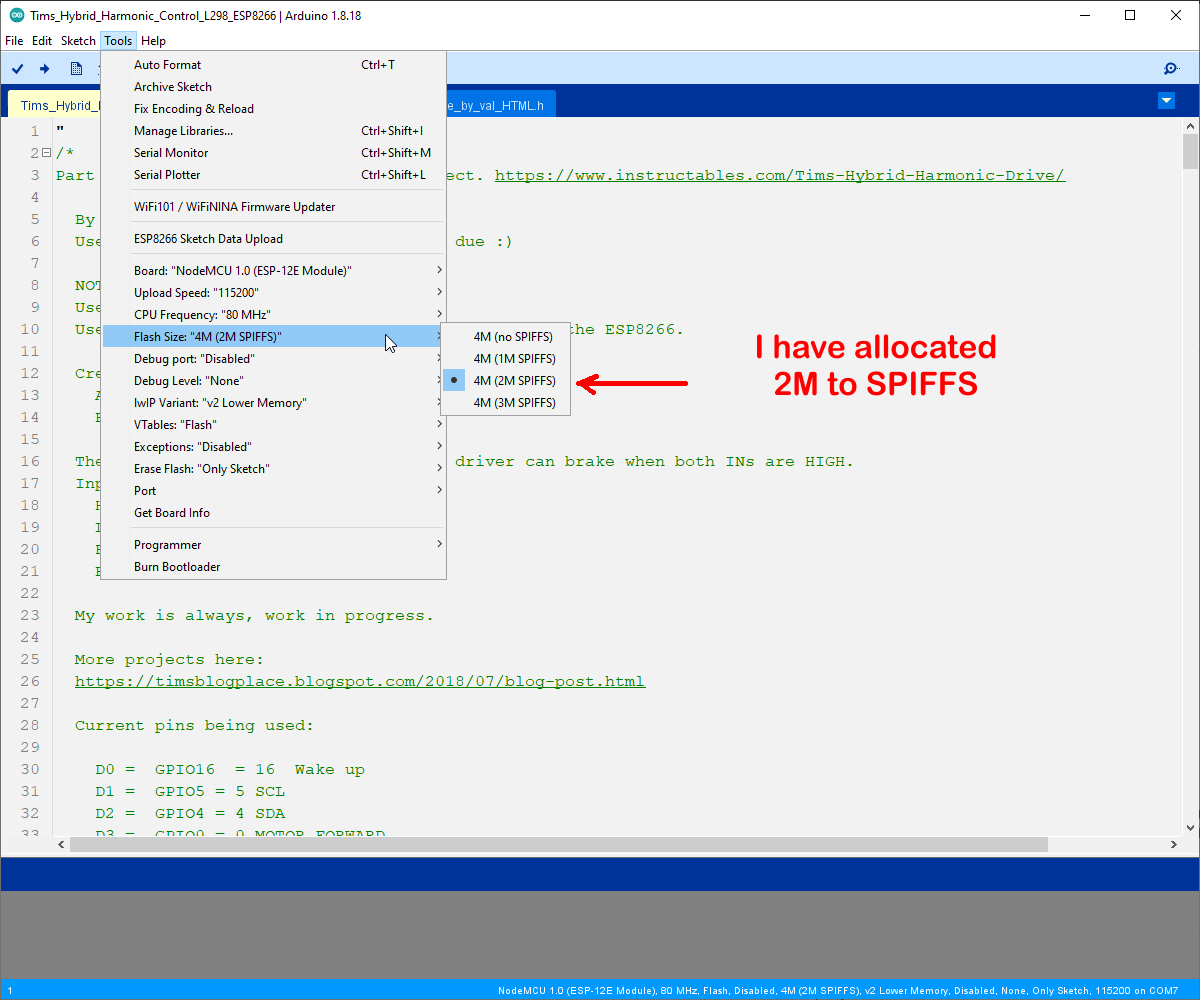The height and width of the screenshot is (1000, 1200).
Task: Click the horizontal scrollbar right arrow
Action: pyautogui.click(x=1174, y=844)
